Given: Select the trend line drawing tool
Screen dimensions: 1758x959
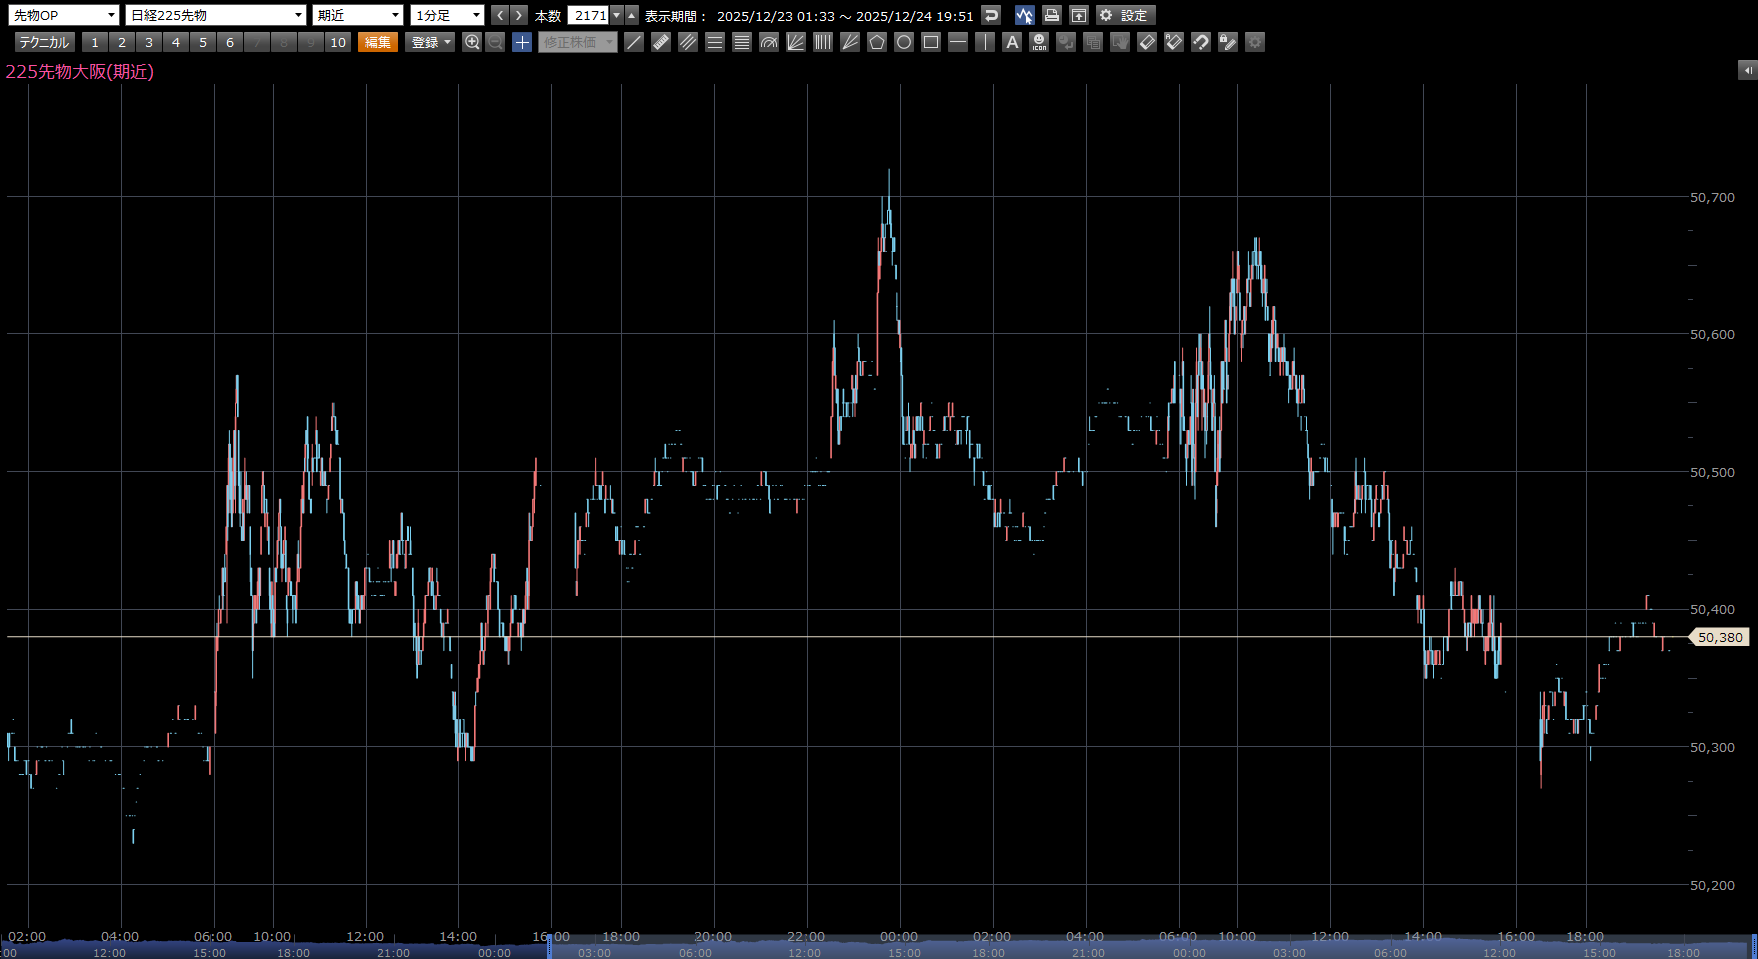Looking at the screenshot, I should point(634,42).
